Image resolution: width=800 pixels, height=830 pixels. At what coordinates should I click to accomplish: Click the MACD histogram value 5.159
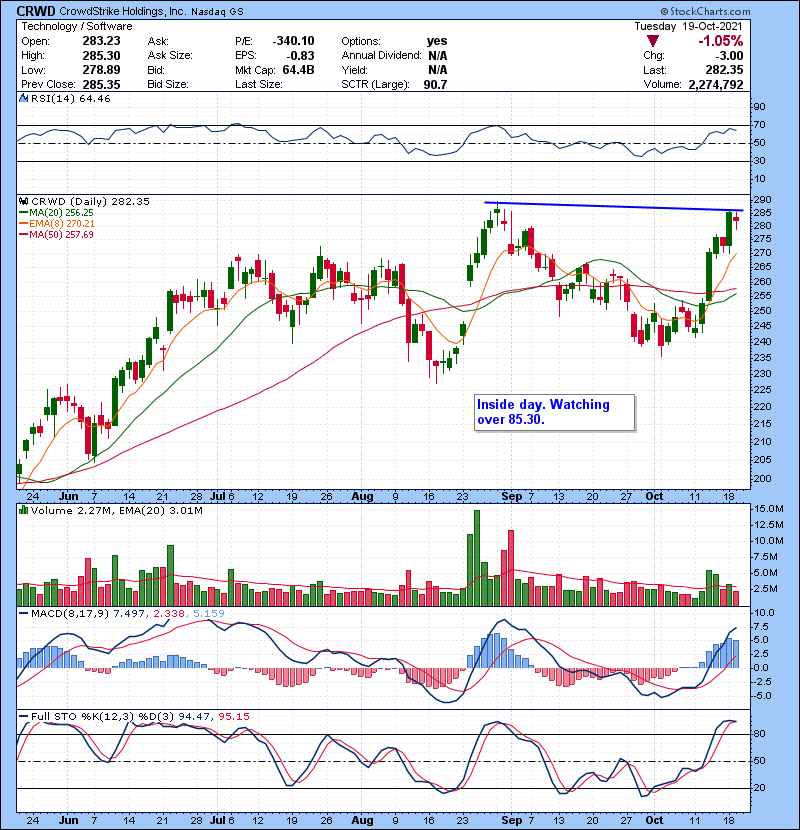[209, 614]
